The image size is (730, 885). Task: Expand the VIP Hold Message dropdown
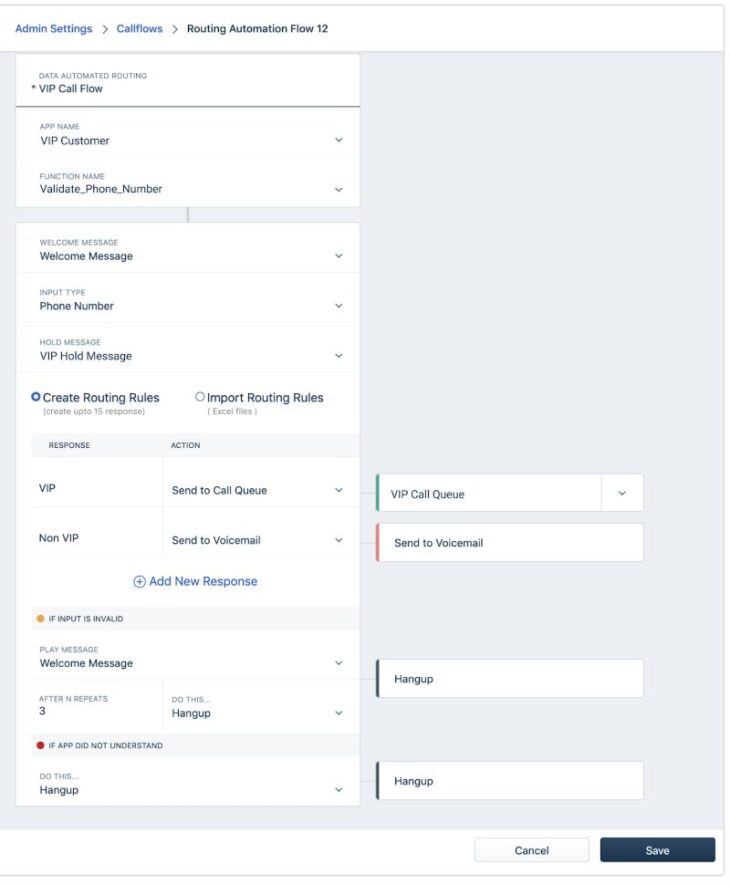pyautogui.click(x=187, y=349)
